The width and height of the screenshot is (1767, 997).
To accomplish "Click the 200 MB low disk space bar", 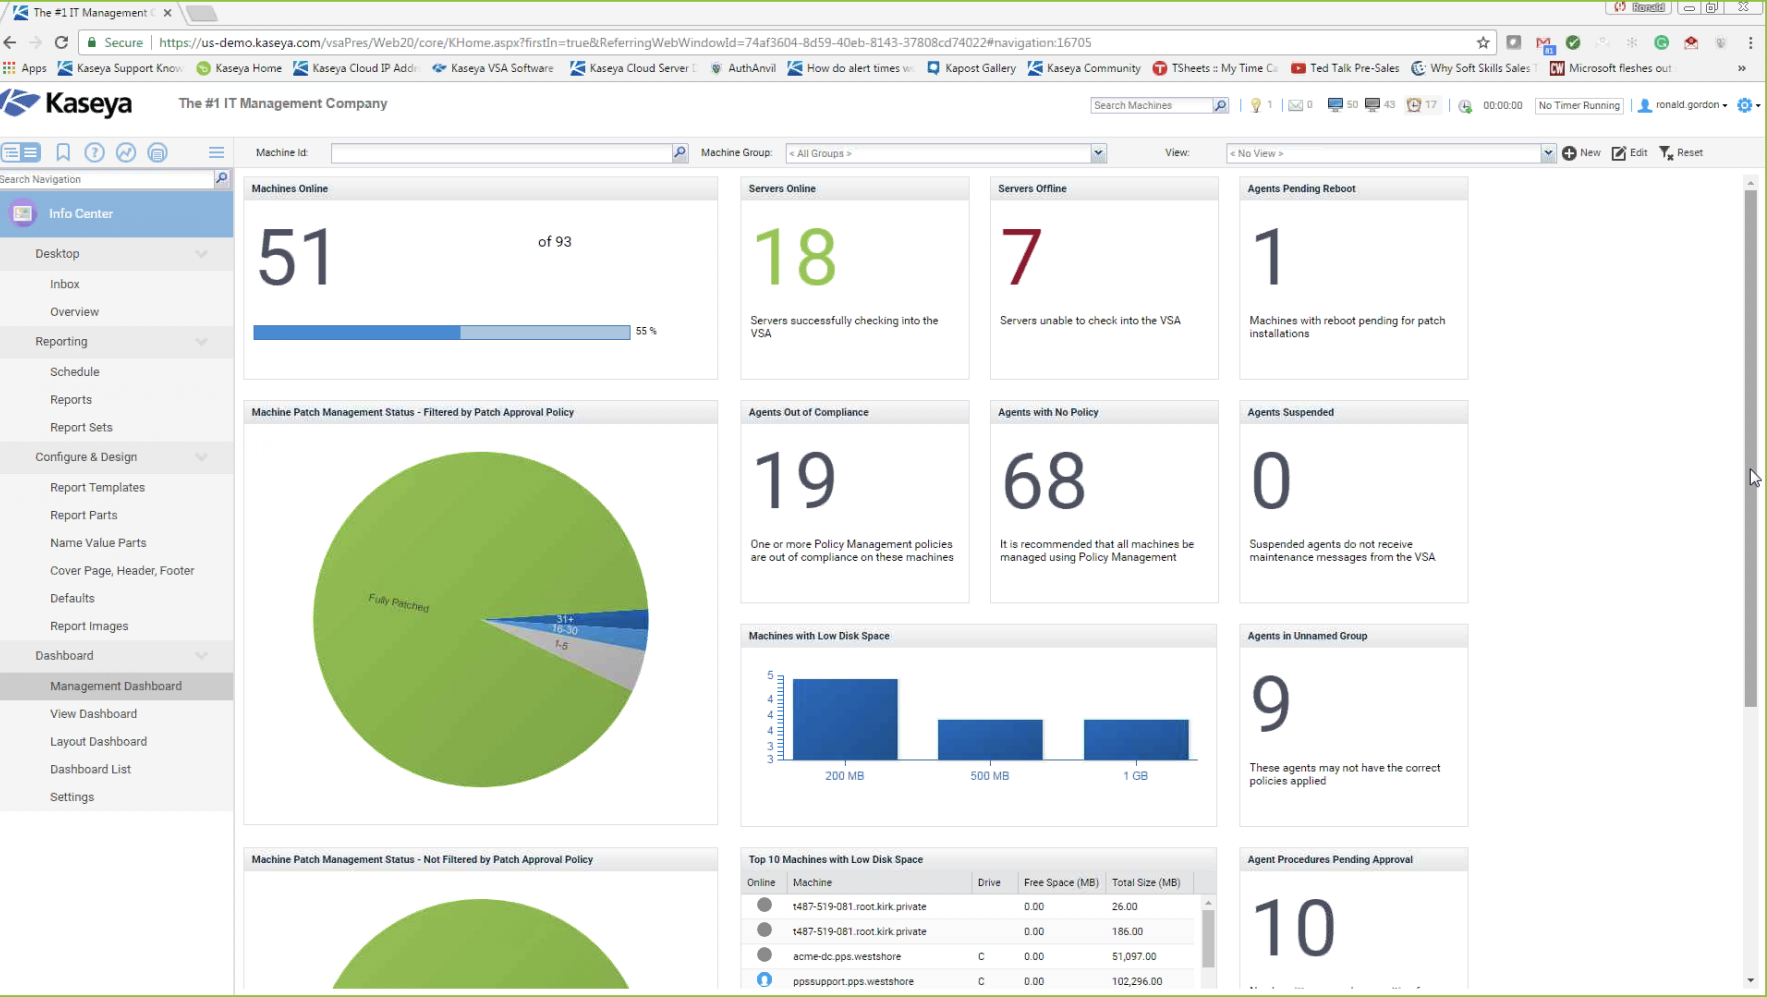I will (x=845, y=719).
